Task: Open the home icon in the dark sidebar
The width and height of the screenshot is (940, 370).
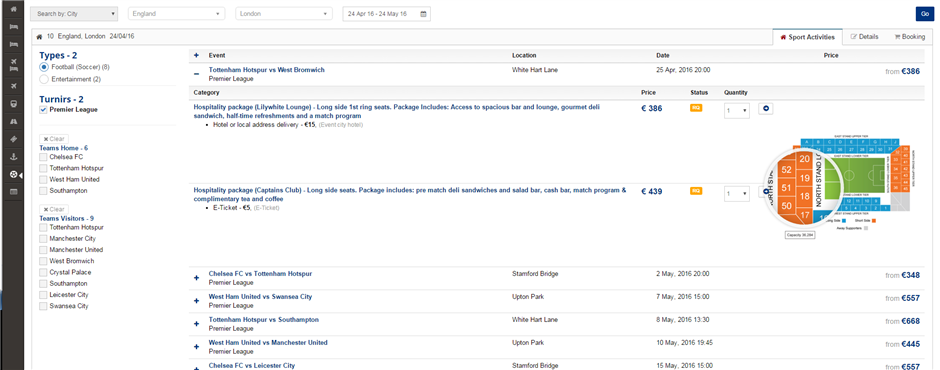Action: click(x=14, y=10)
